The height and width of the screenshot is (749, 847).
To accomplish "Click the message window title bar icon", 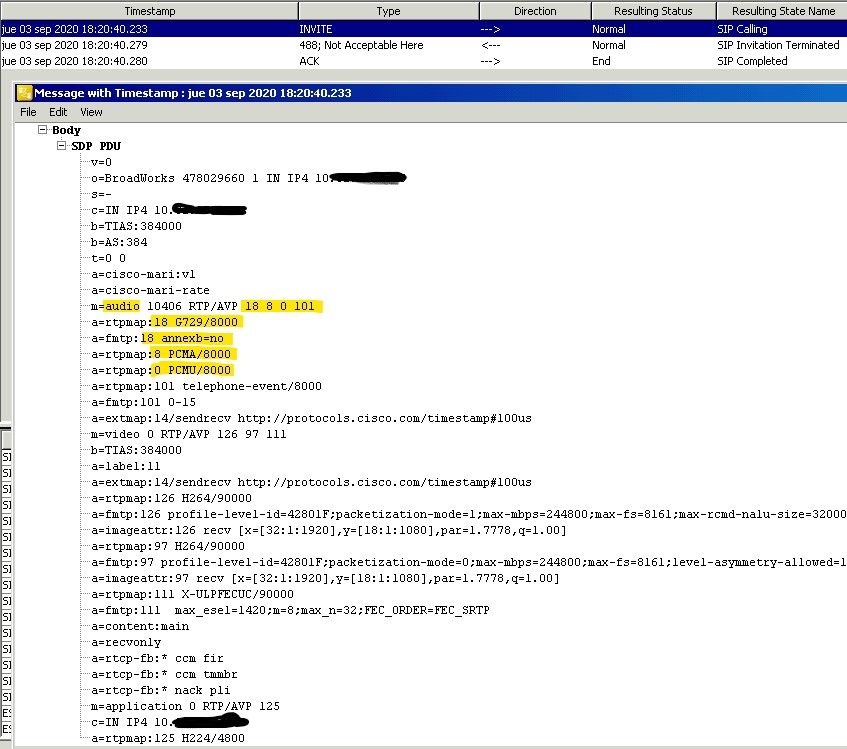I will [x=24, y=93].
